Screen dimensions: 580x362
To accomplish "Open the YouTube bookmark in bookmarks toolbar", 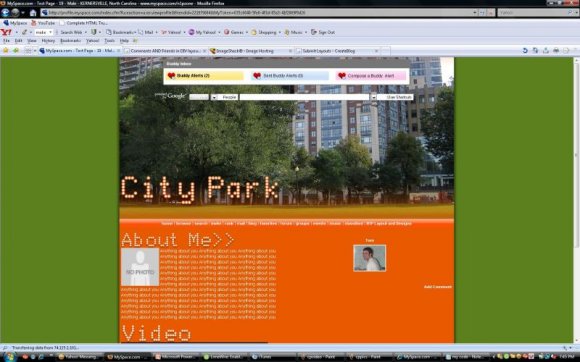I will click(x=43, y=23).
